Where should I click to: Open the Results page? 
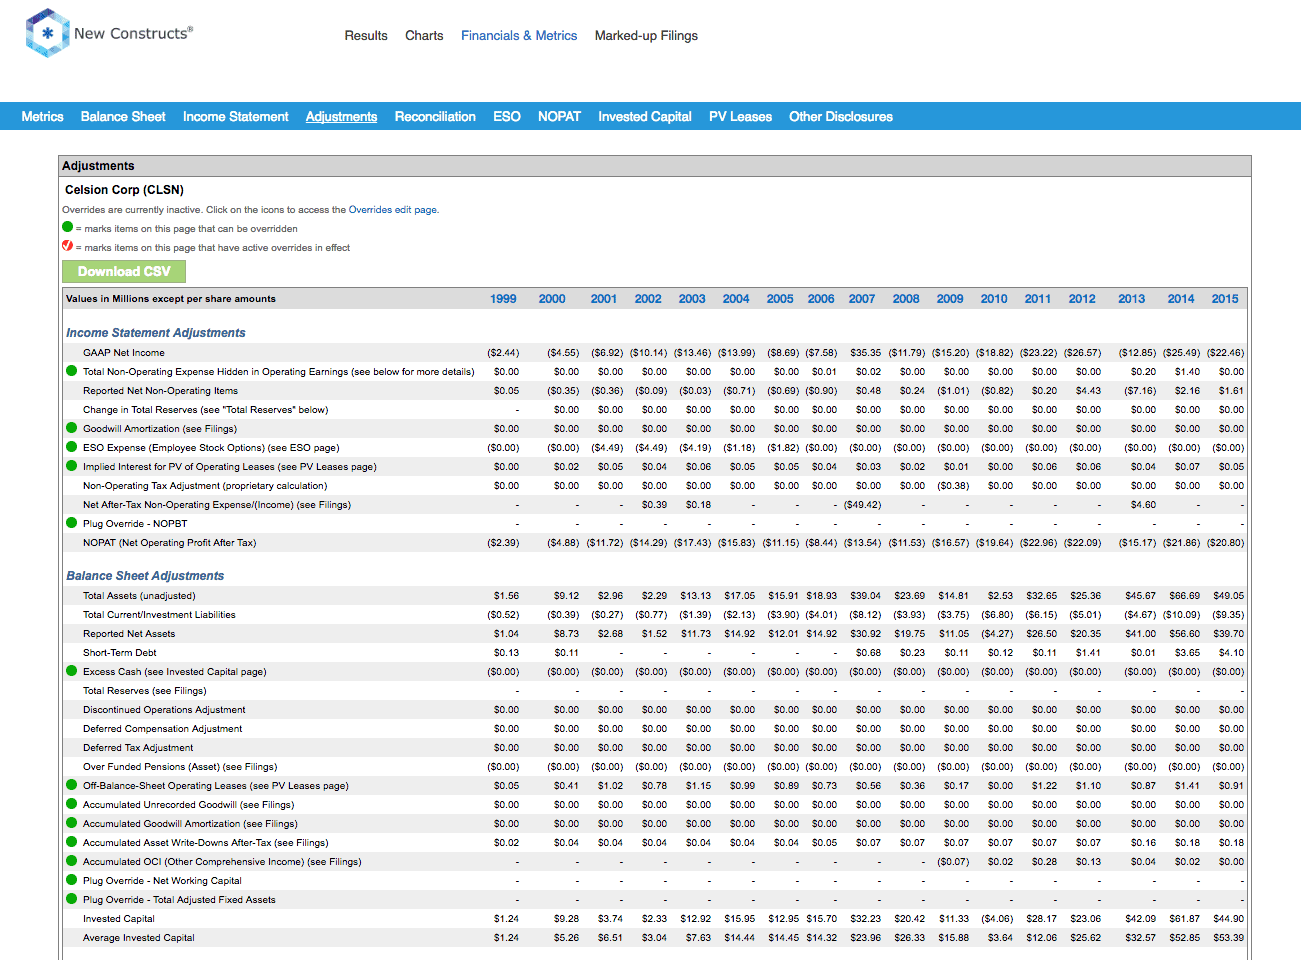(x=366, y=35)
